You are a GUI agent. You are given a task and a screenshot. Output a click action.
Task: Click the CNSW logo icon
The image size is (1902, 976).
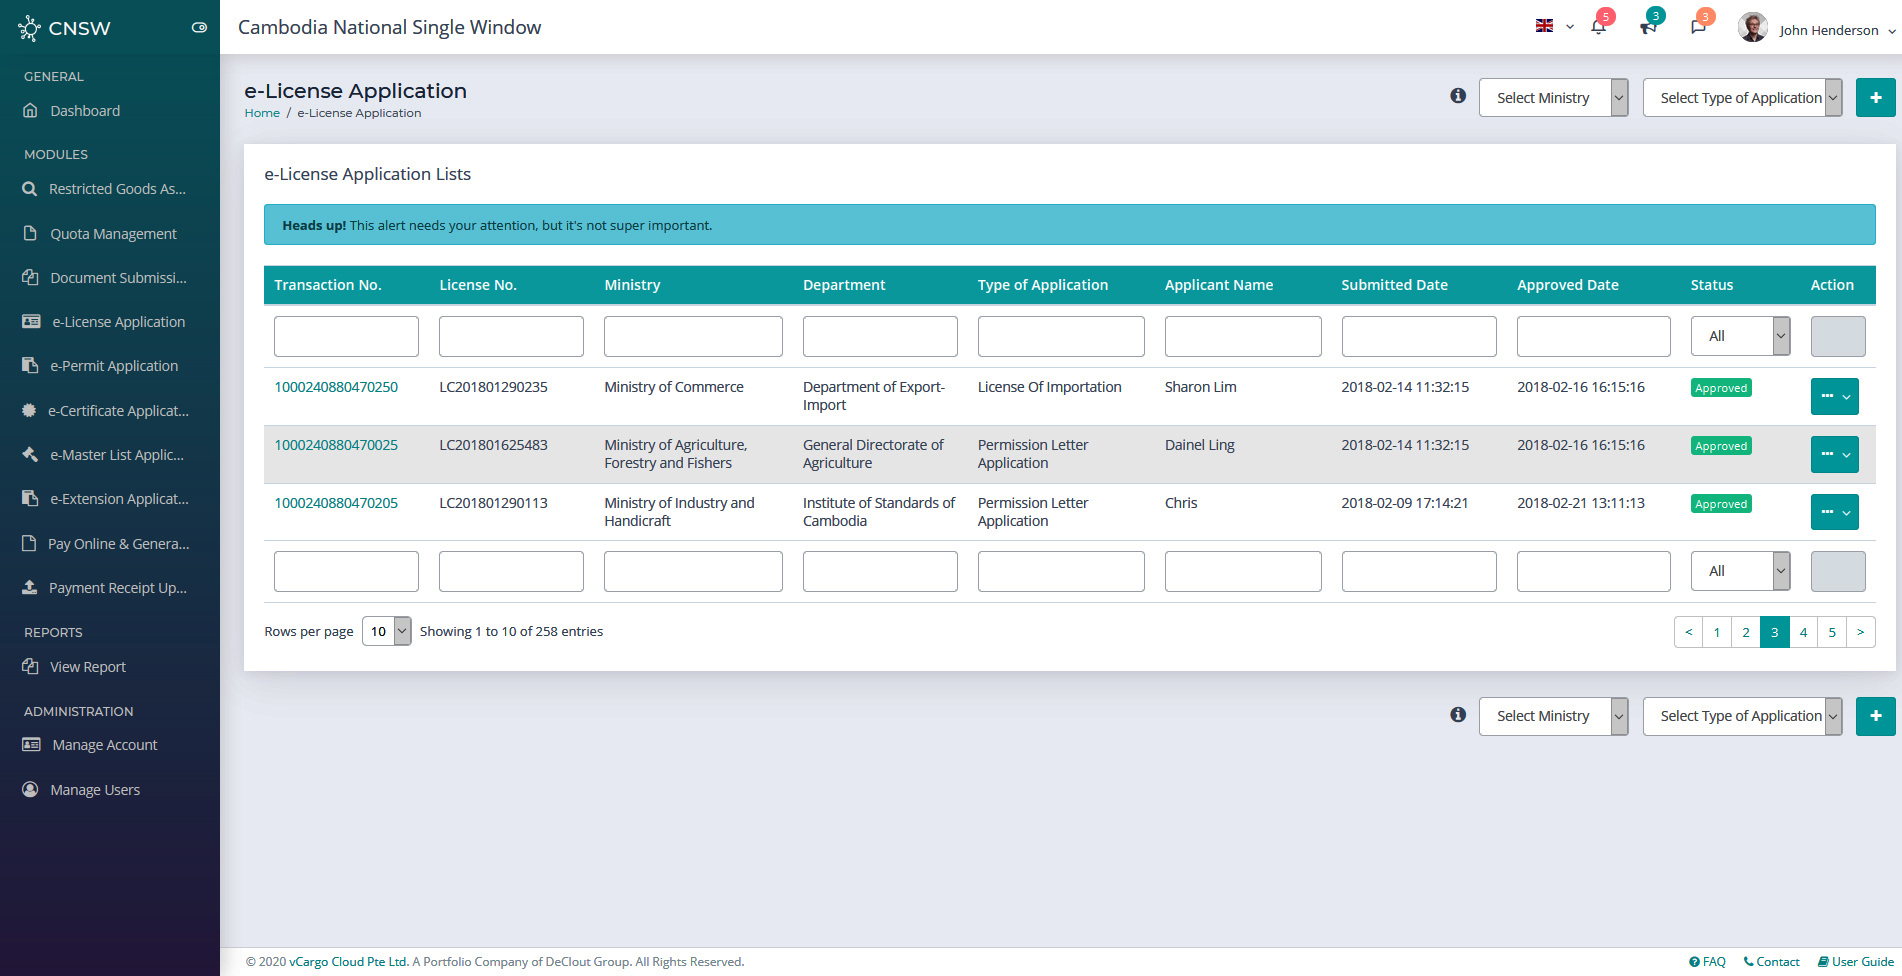tap(29, 28)
